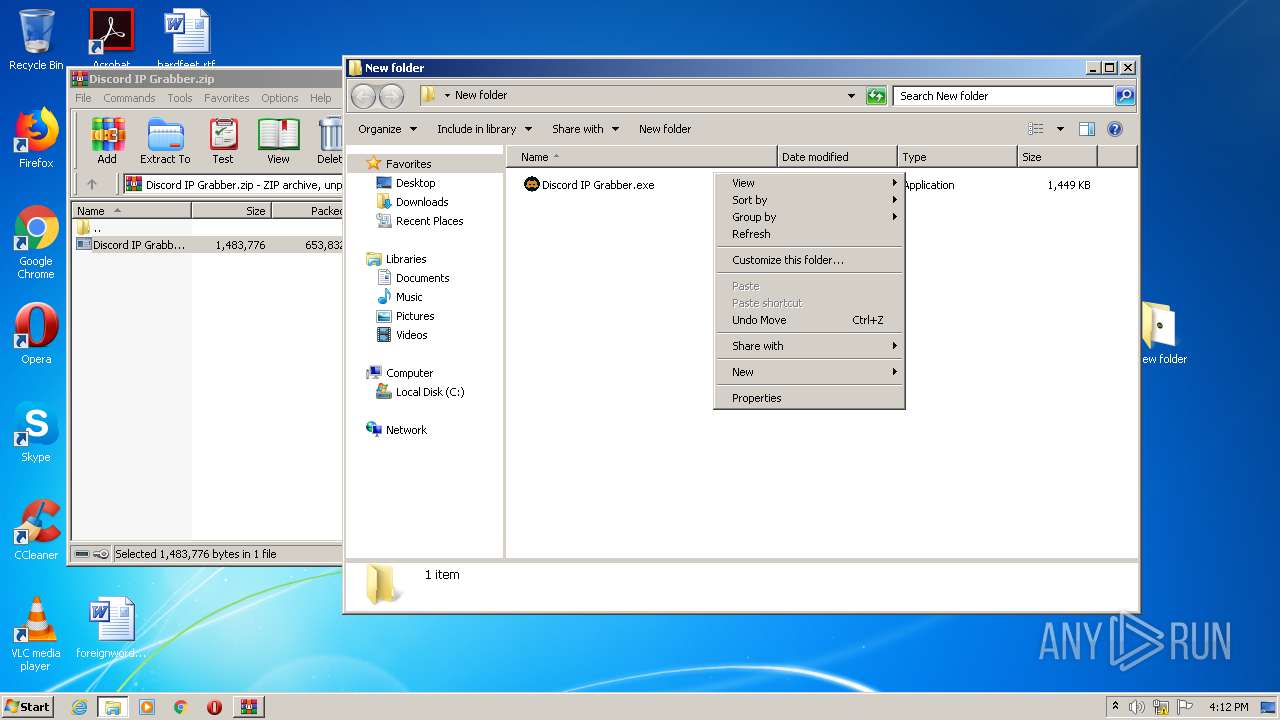
Task: Open the Organize dropdown menu
Action: [x=387, y=129]
